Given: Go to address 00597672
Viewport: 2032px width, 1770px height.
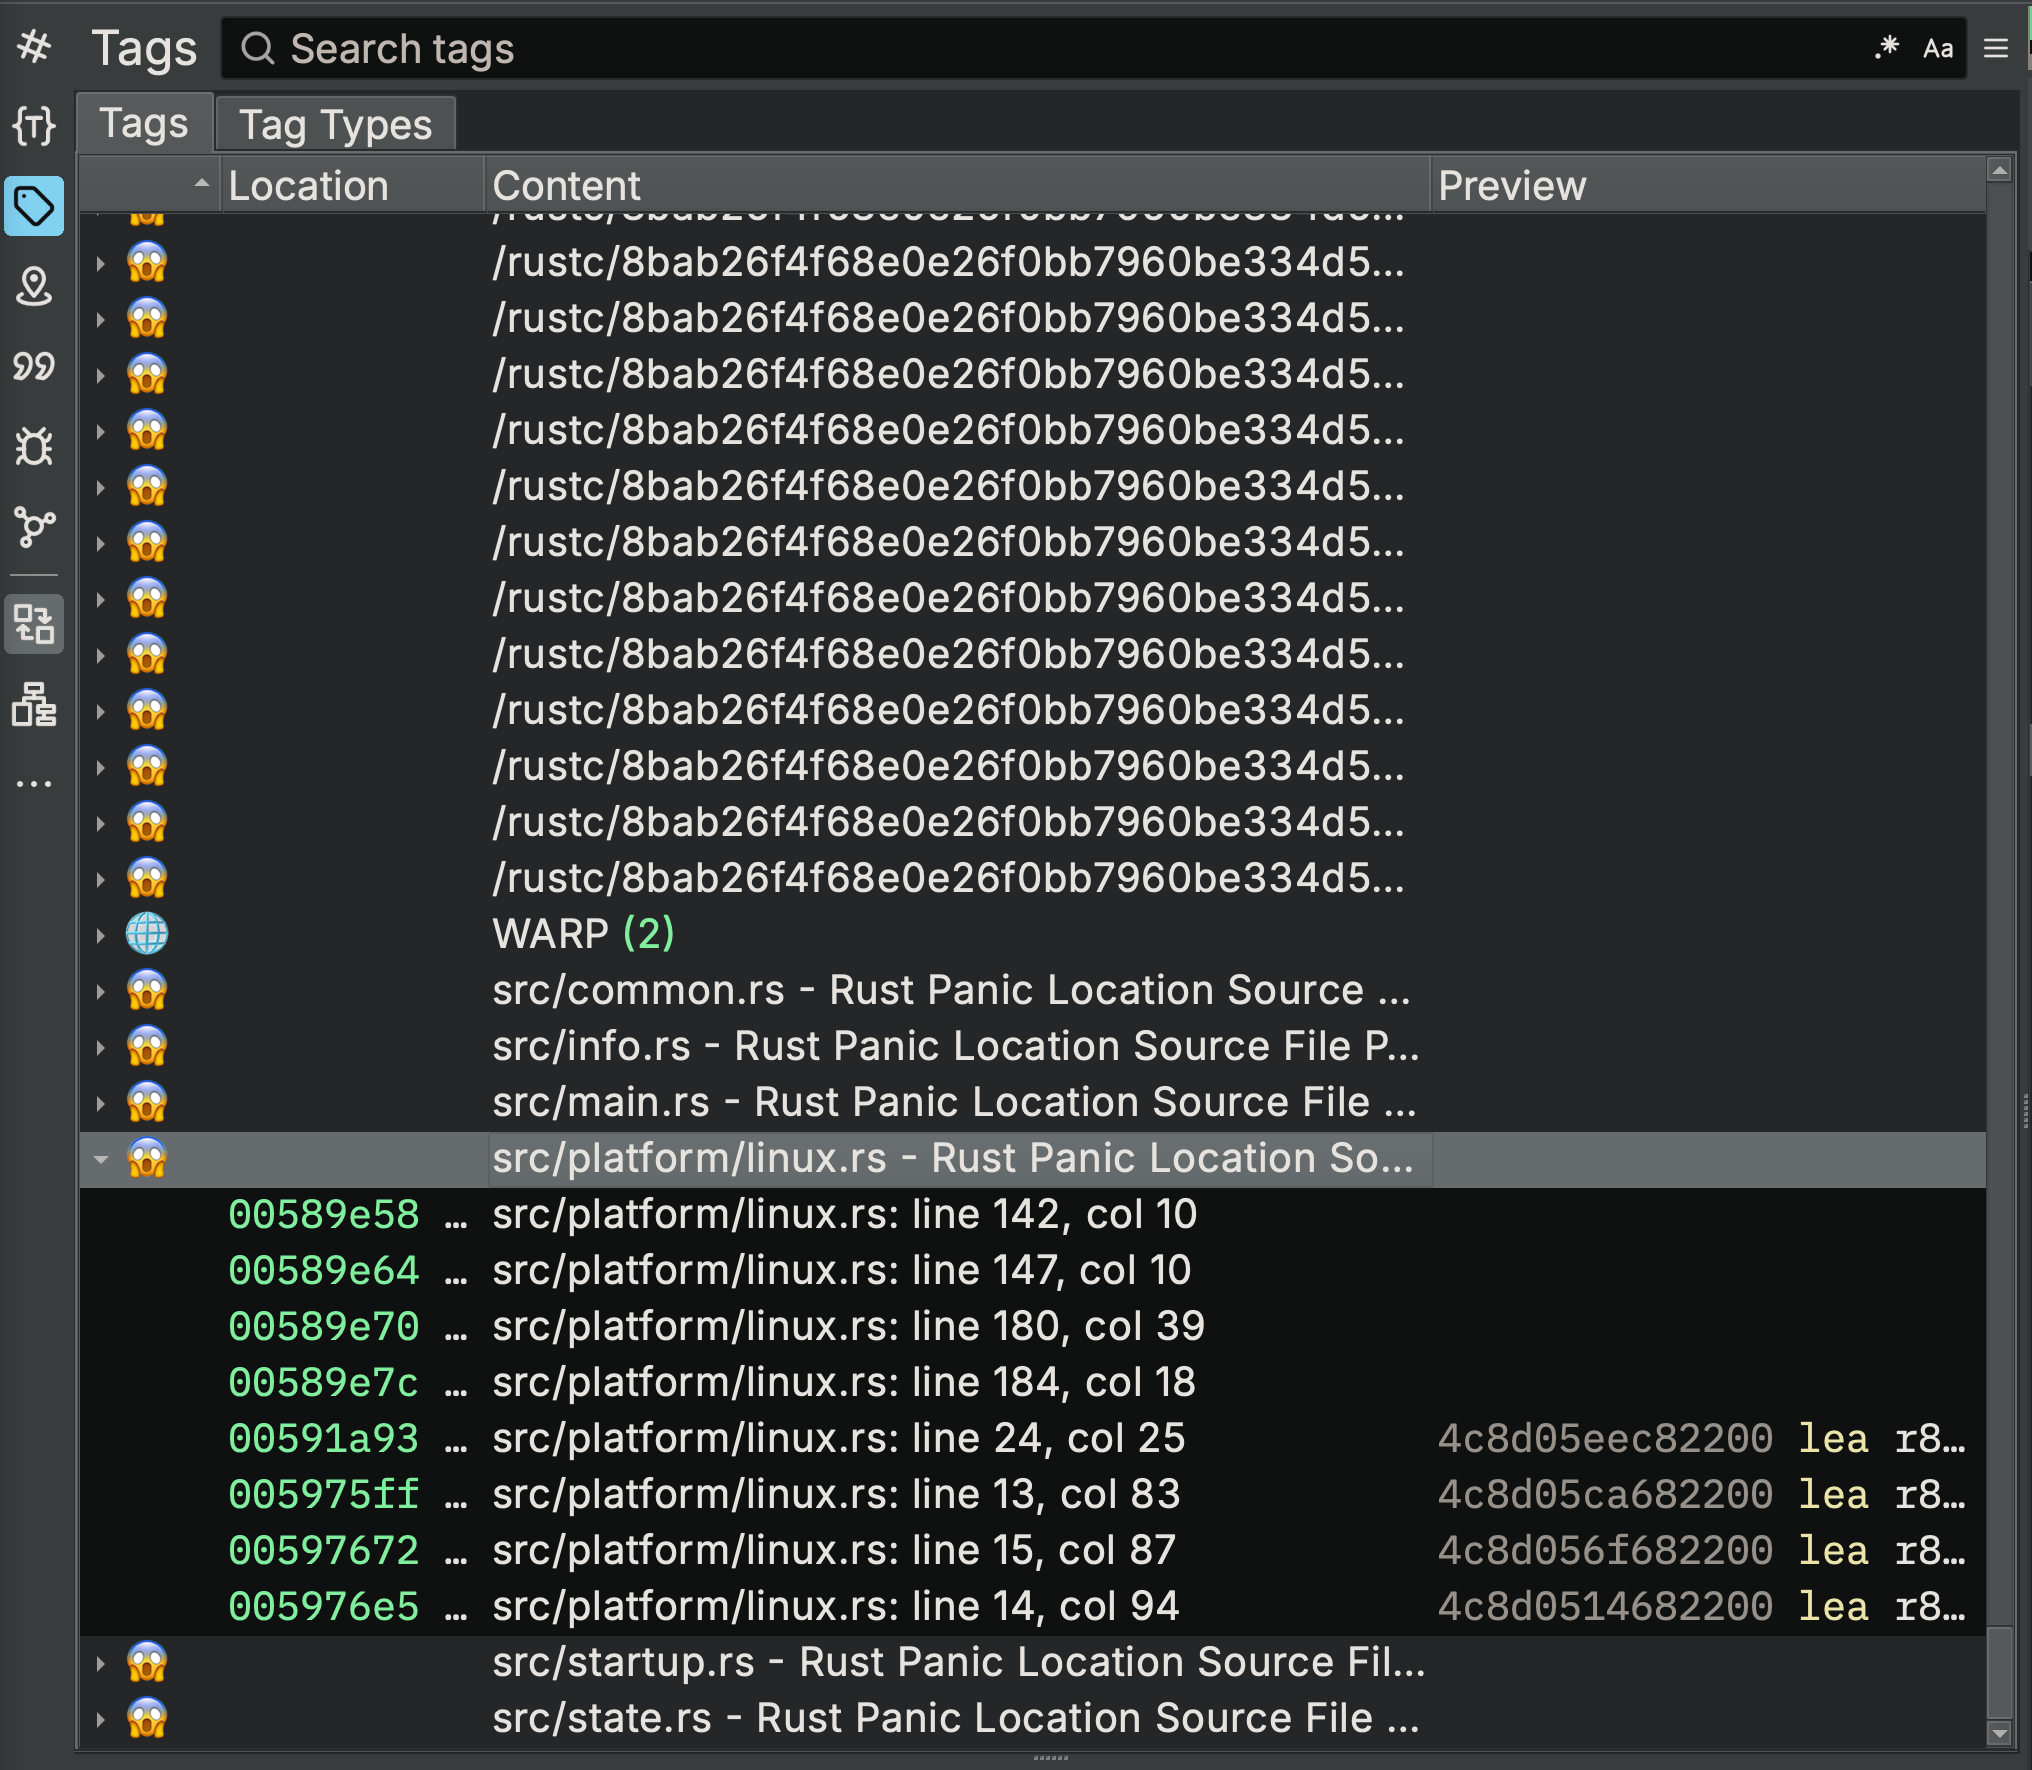Looking at the screenshot, I should point(323,1550).
